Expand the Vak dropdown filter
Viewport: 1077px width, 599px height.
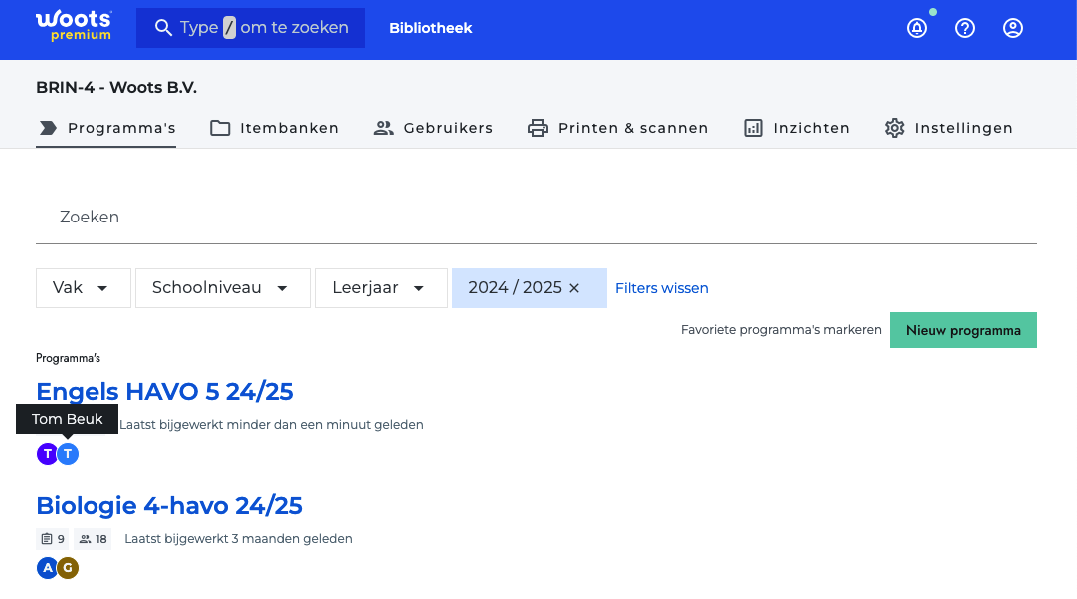pyautogui.click(x=83, y=288)
